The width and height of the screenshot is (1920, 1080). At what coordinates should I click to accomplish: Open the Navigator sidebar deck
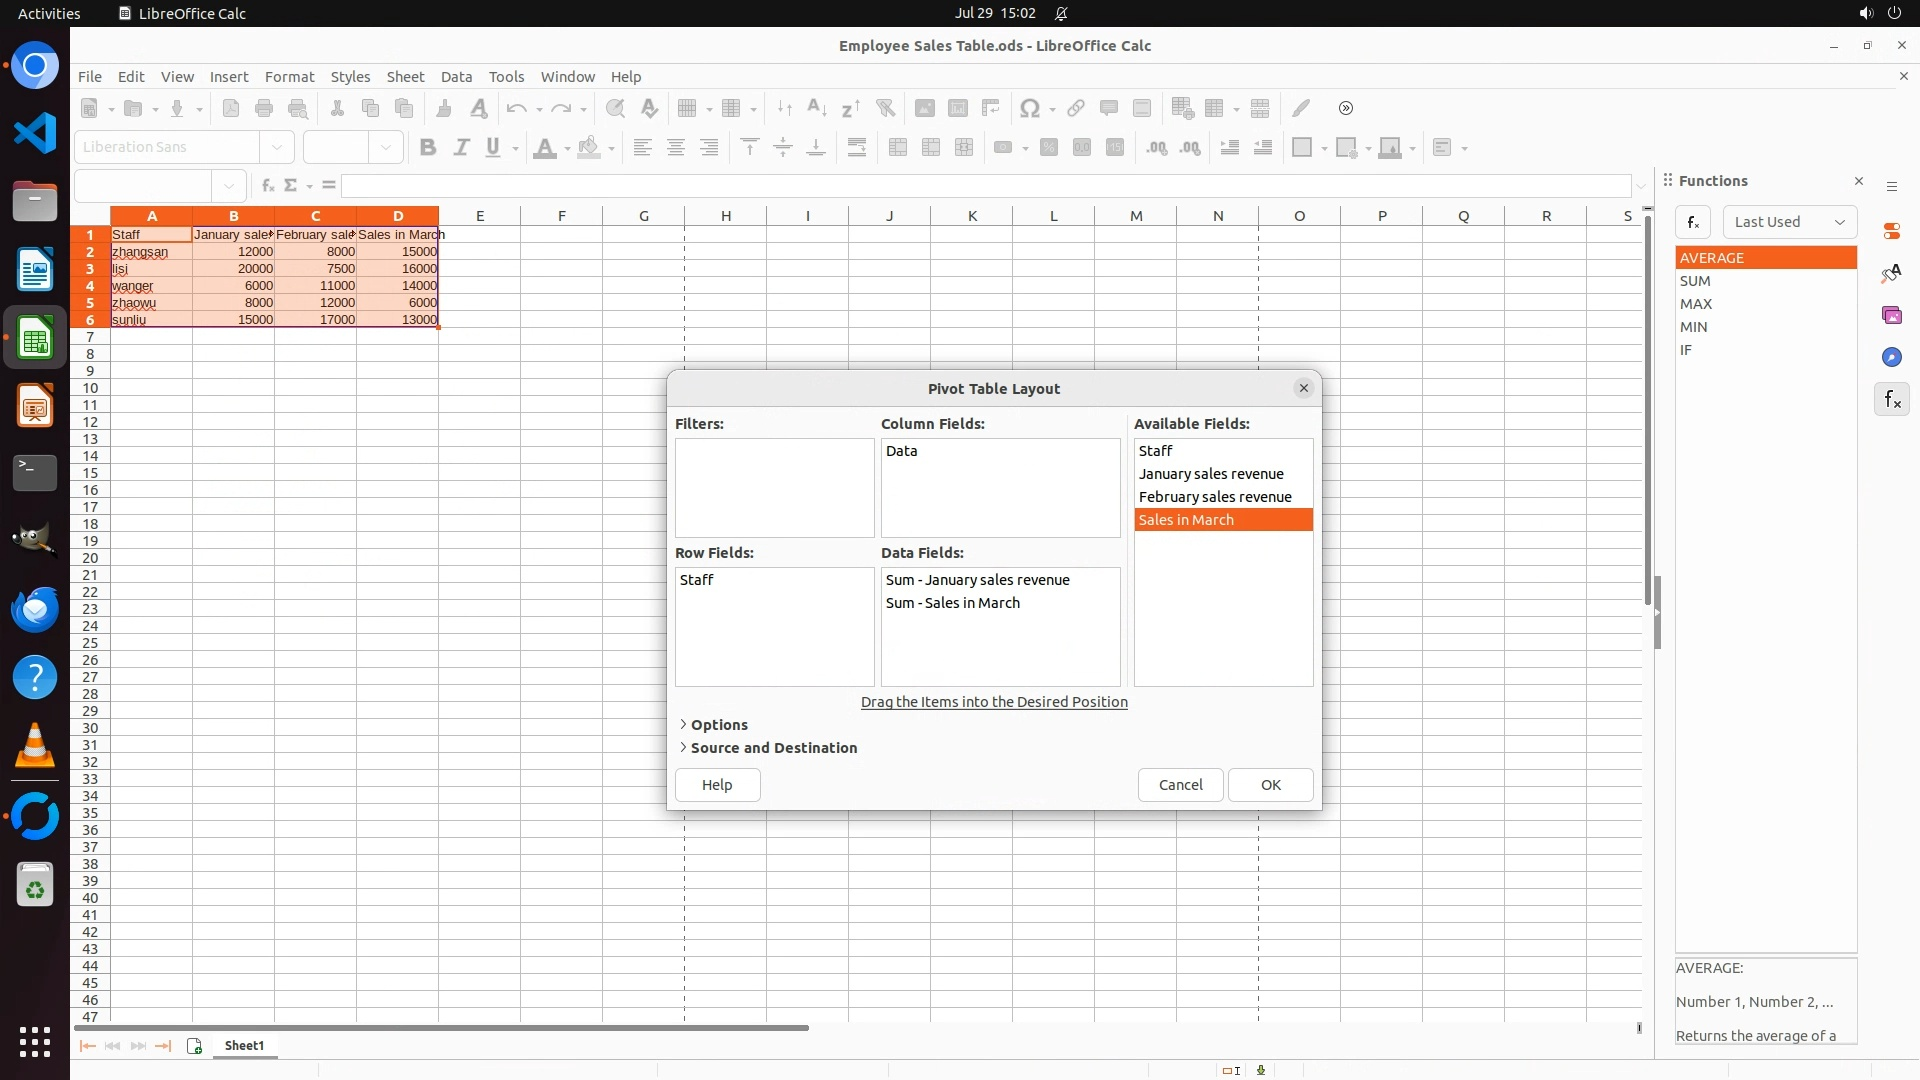pos(1891,357)
